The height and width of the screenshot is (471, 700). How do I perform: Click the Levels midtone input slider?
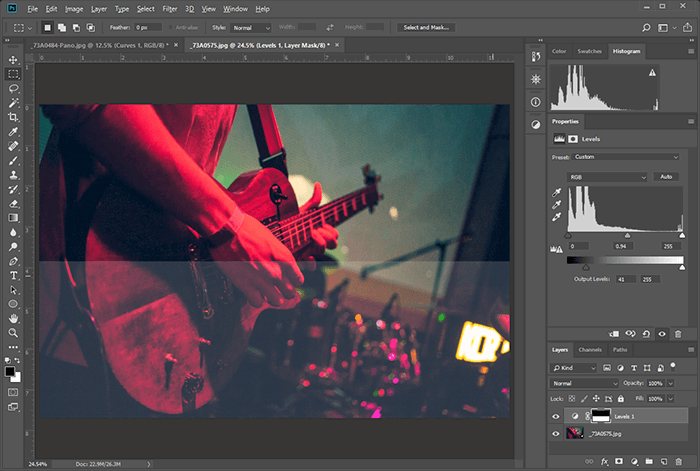click(x=627, y=235)
